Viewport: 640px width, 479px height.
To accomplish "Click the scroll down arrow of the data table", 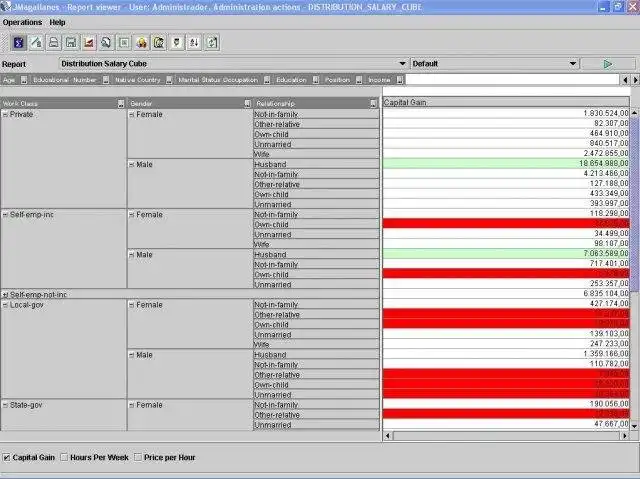I will coord(634,426).
